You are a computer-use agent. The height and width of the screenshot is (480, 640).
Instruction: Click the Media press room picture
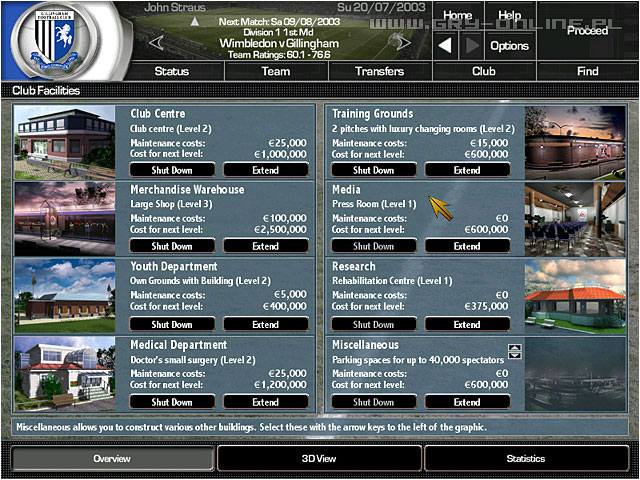[x=575, y=219]
